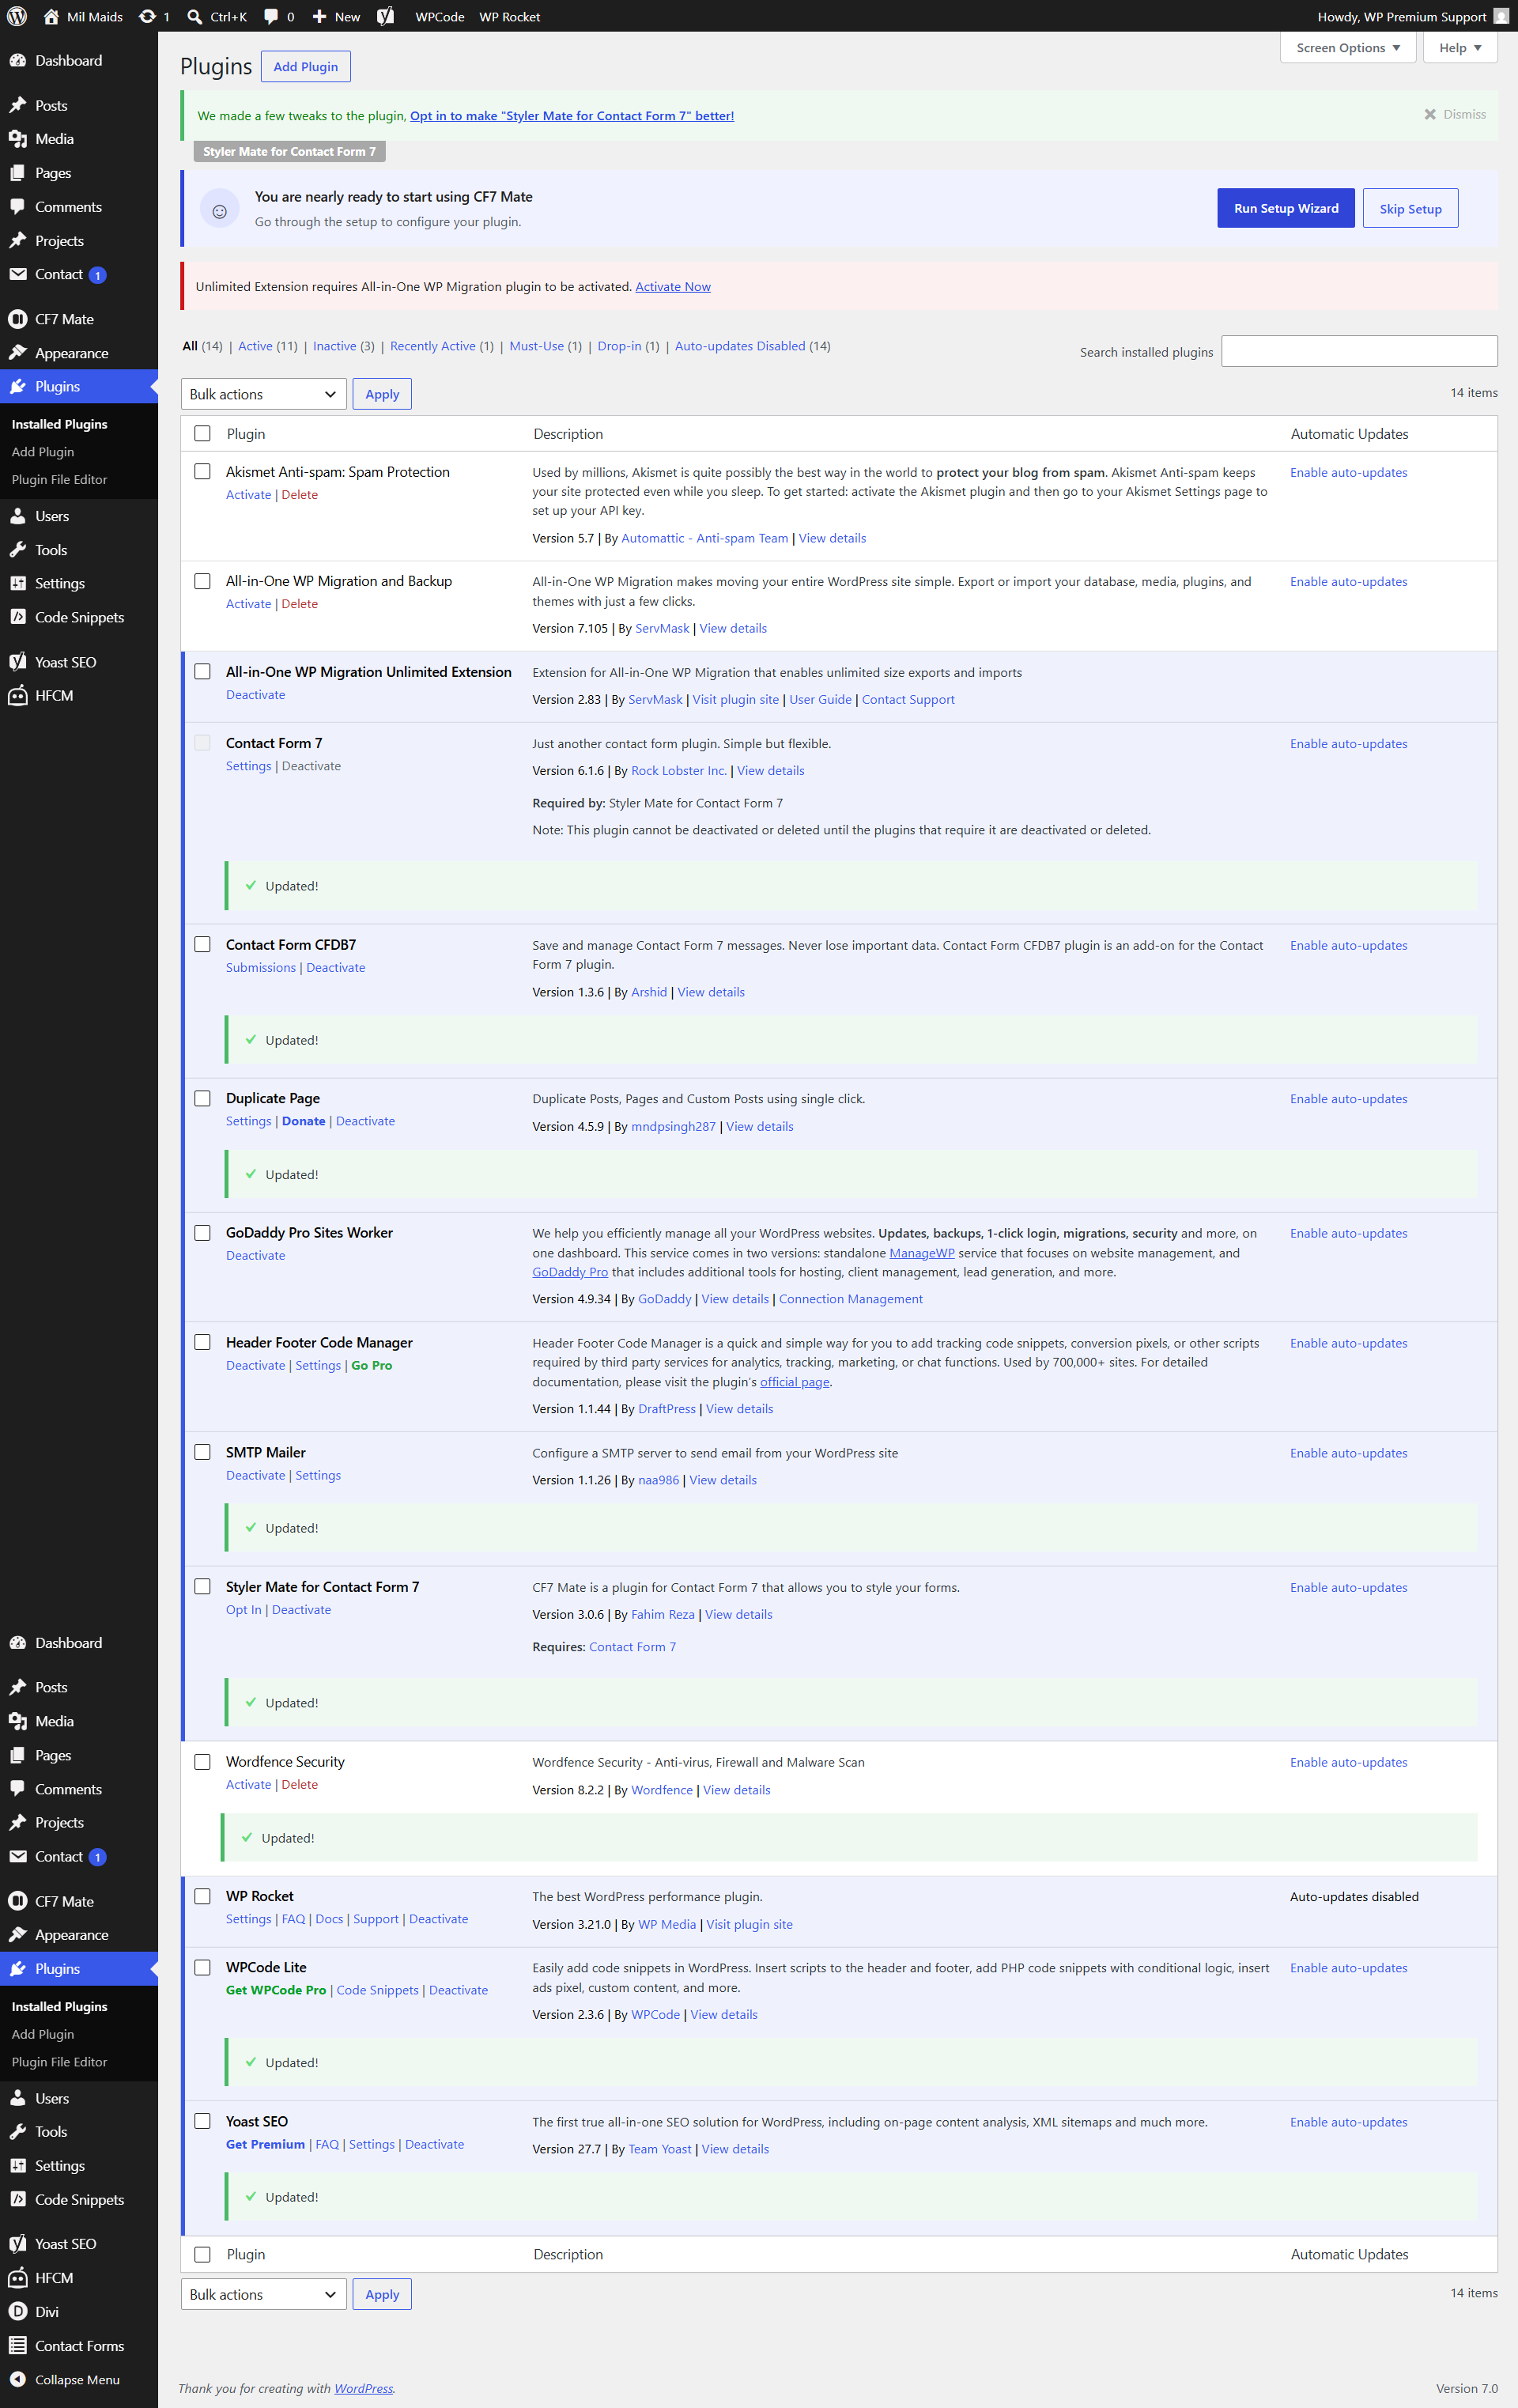1518x2408 pixels.
Task: Open HFCM icon in the upper sidebar menu
Action: click(18, 696)
